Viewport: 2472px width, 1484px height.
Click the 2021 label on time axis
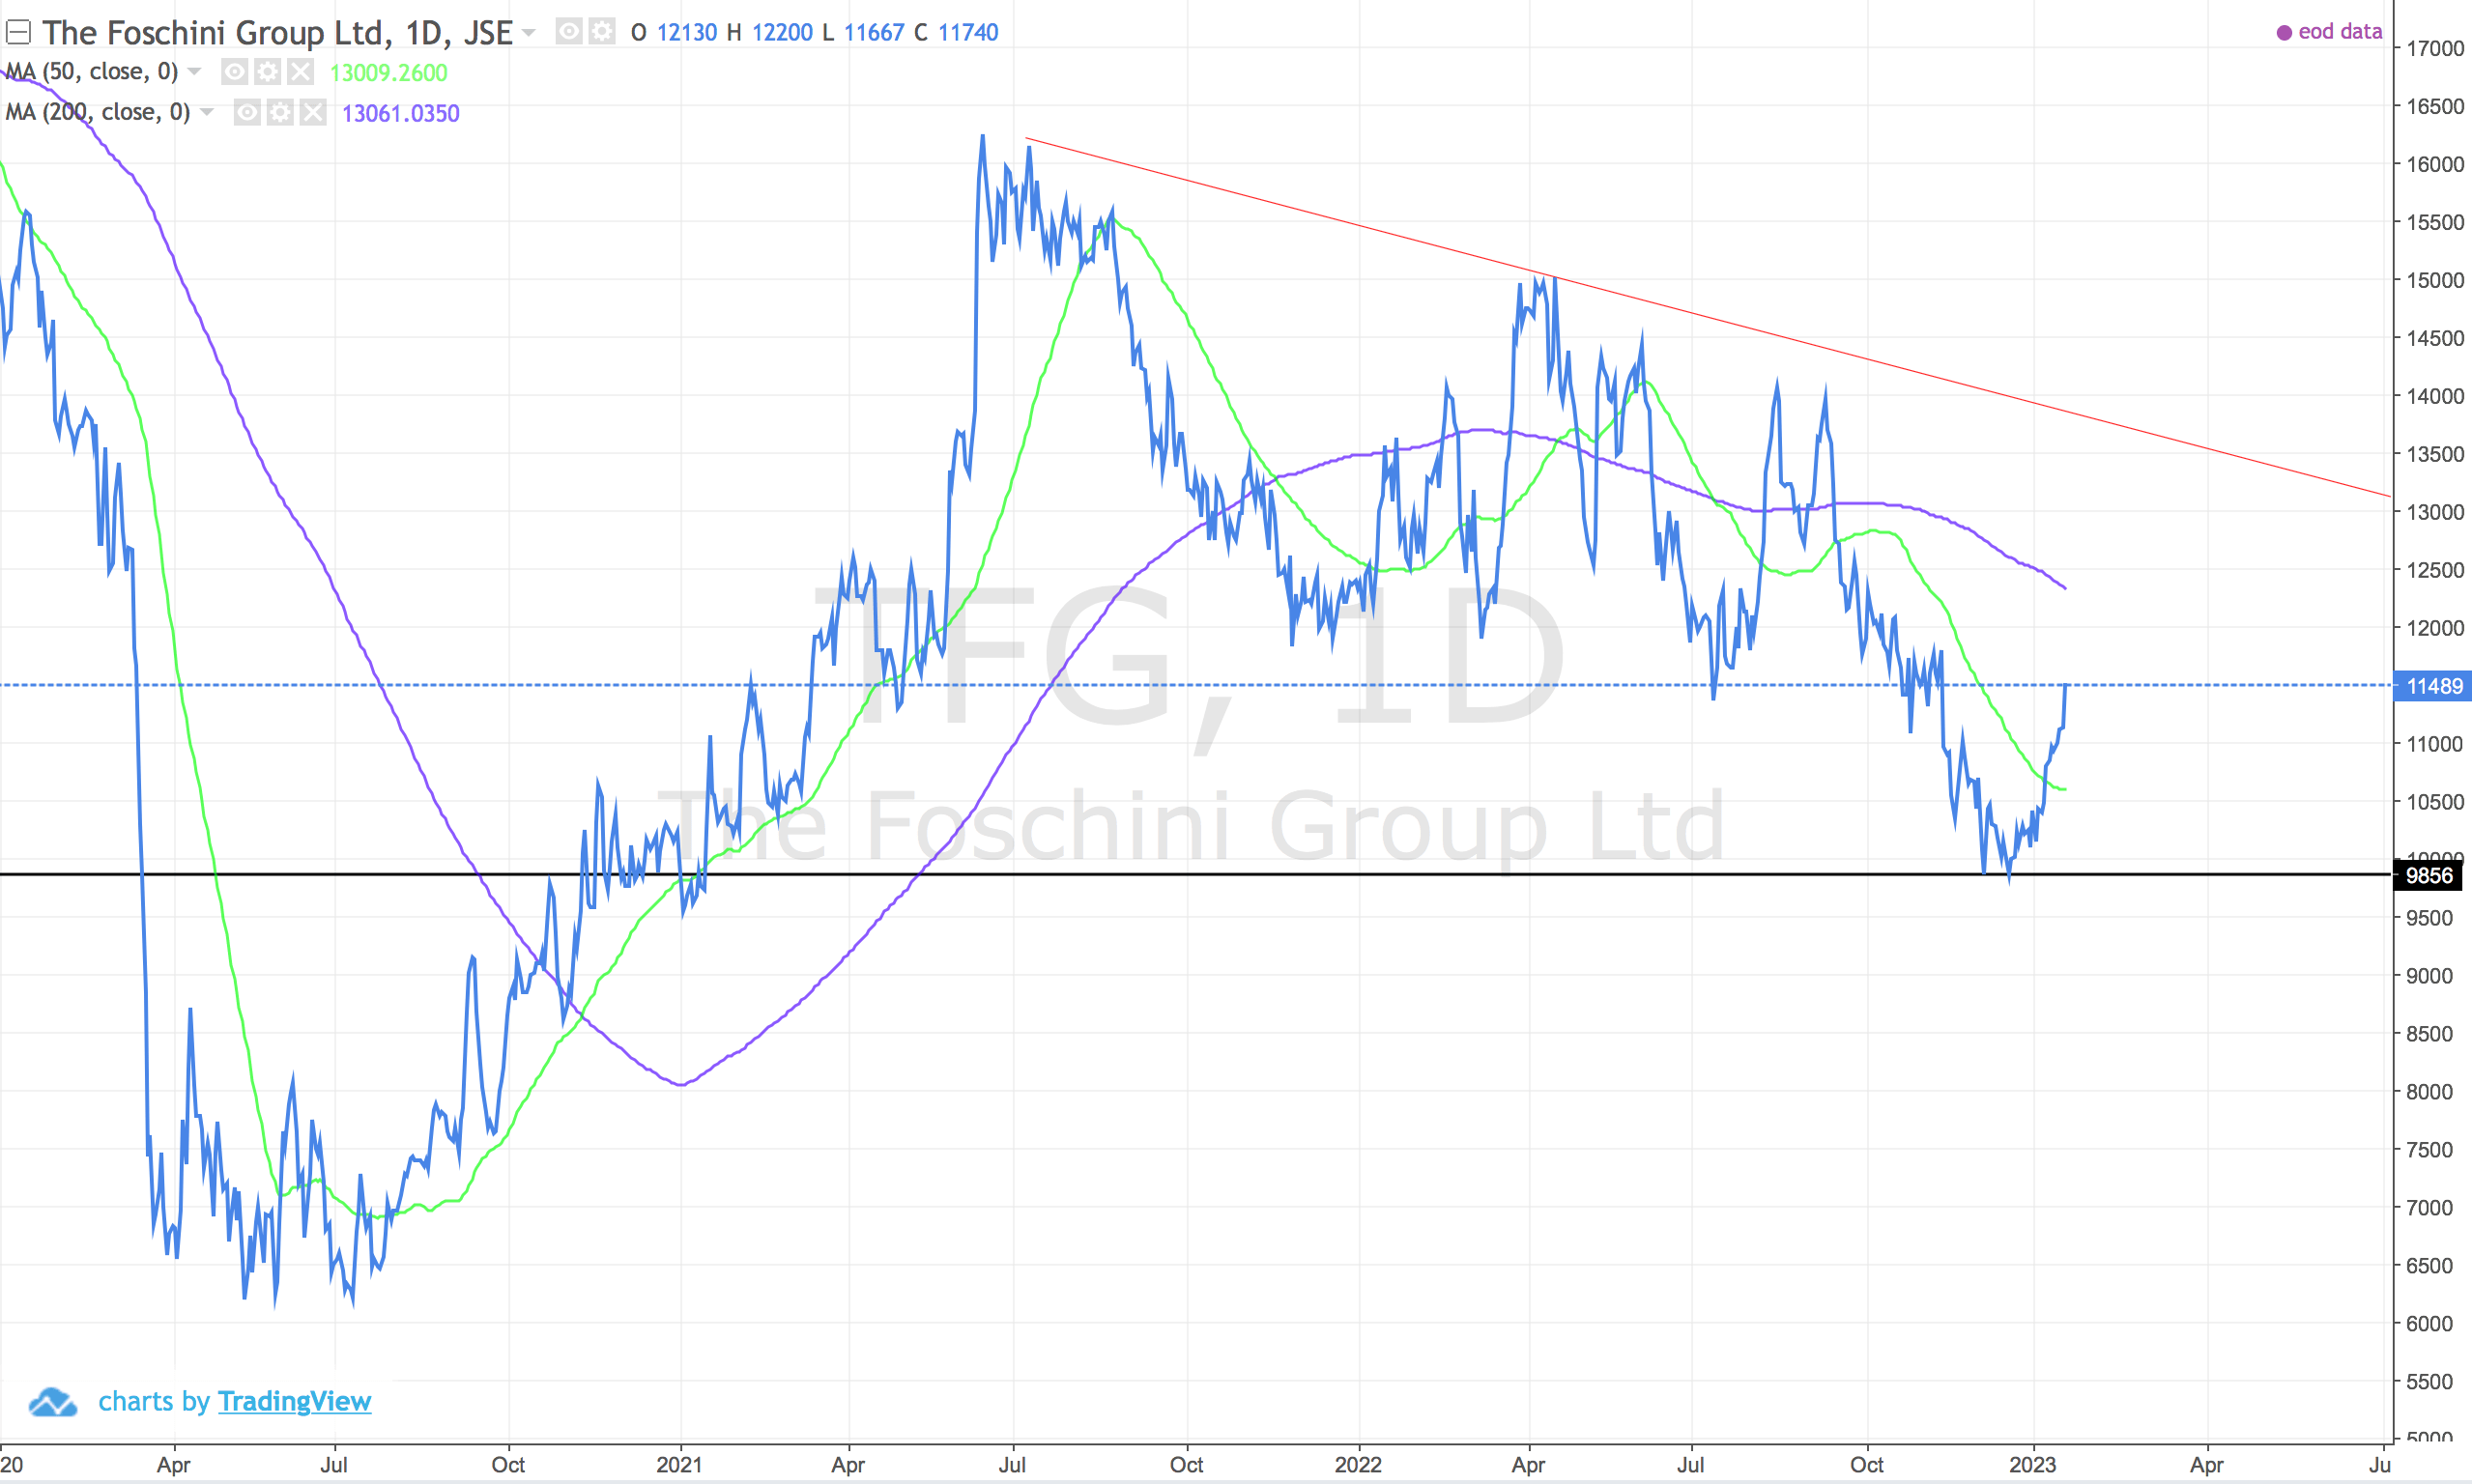(x=680, y=1465)
